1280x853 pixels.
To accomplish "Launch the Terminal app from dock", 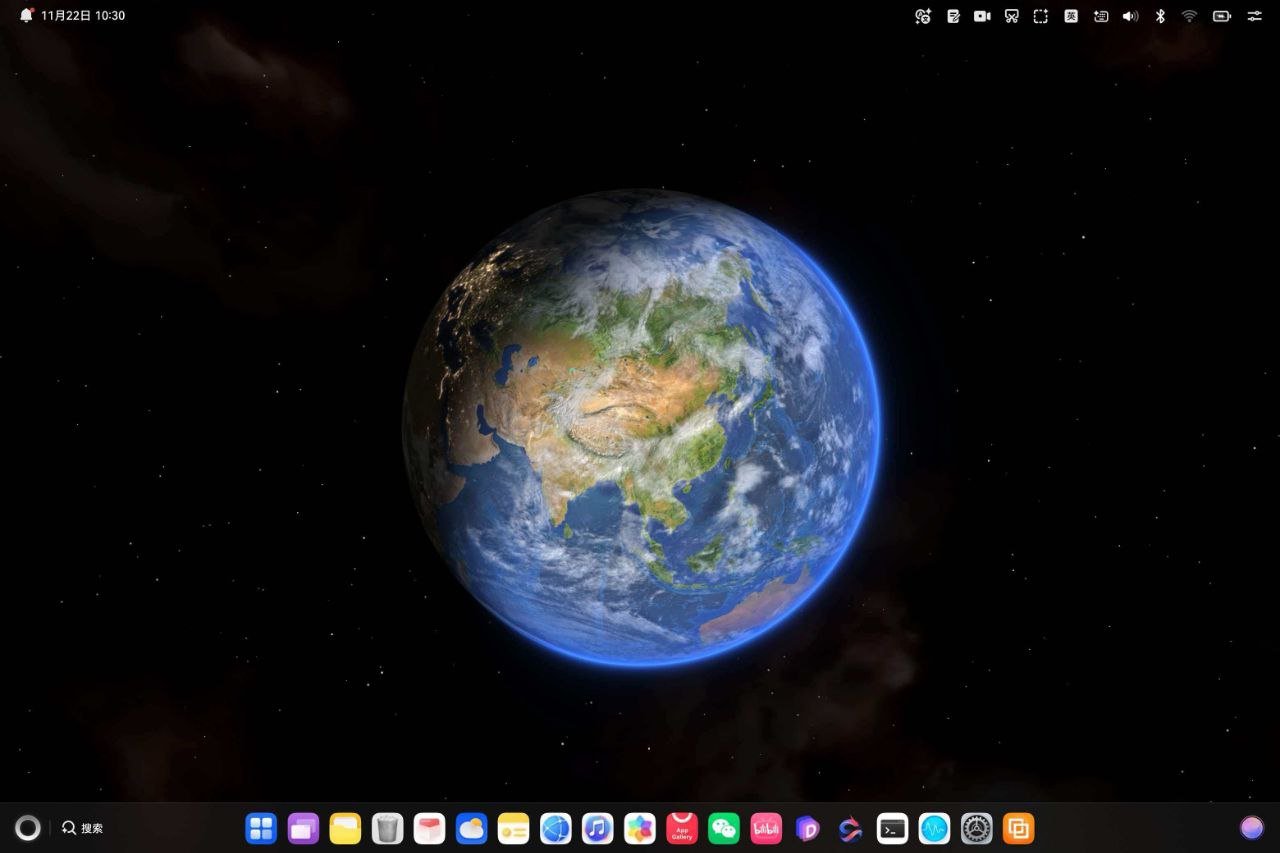I will [x=892, y=828].
